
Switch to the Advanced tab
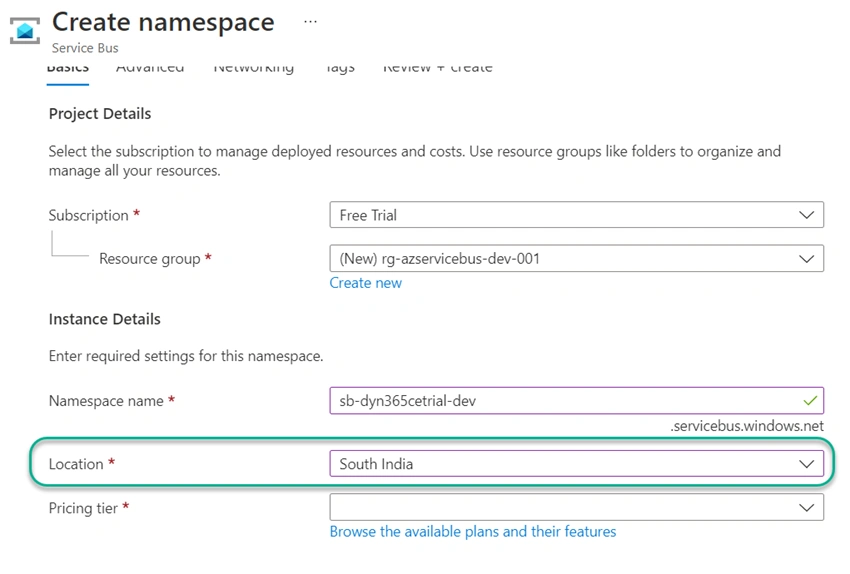tap(150, 68)
